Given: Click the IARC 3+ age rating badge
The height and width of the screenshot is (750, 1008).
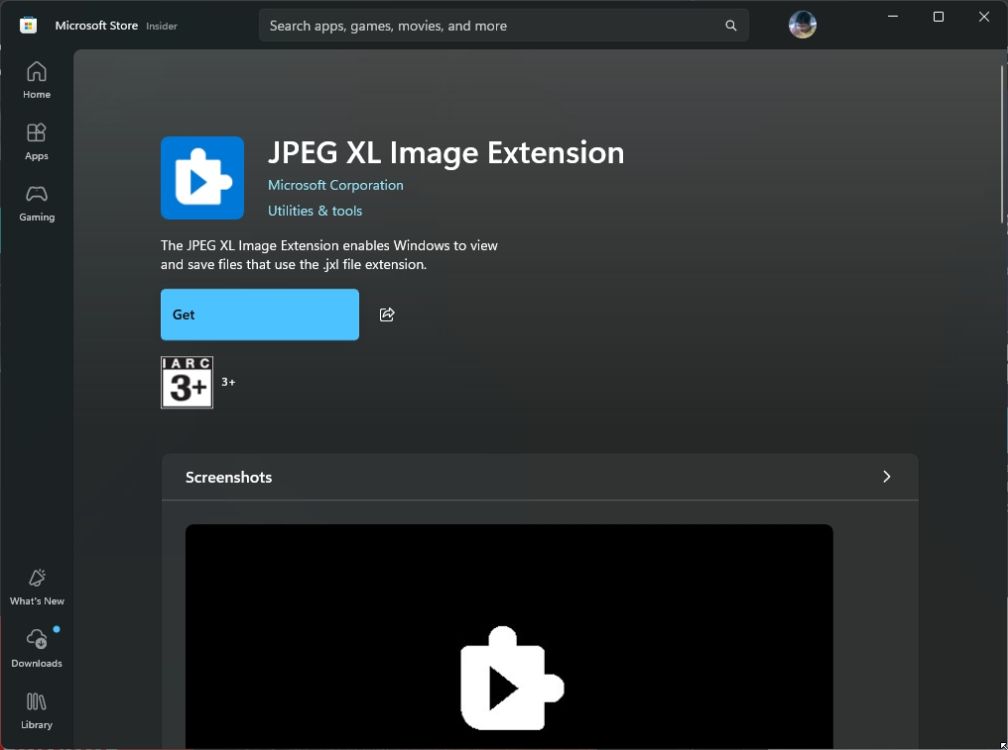Looking at the screenshot, I should (x=187, y=382).
